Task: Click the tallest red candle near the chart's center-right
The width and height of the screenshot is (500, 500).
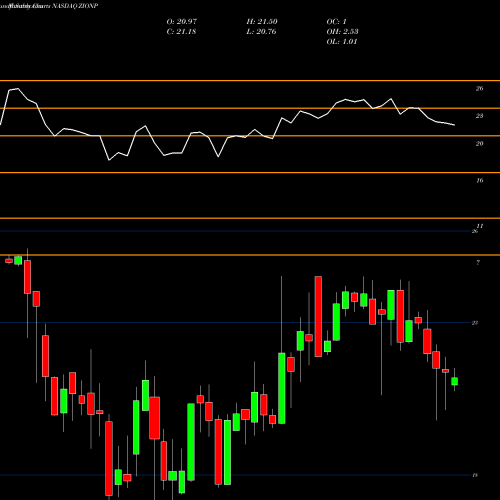Action: pyautogui.click(x=318, y=317)
